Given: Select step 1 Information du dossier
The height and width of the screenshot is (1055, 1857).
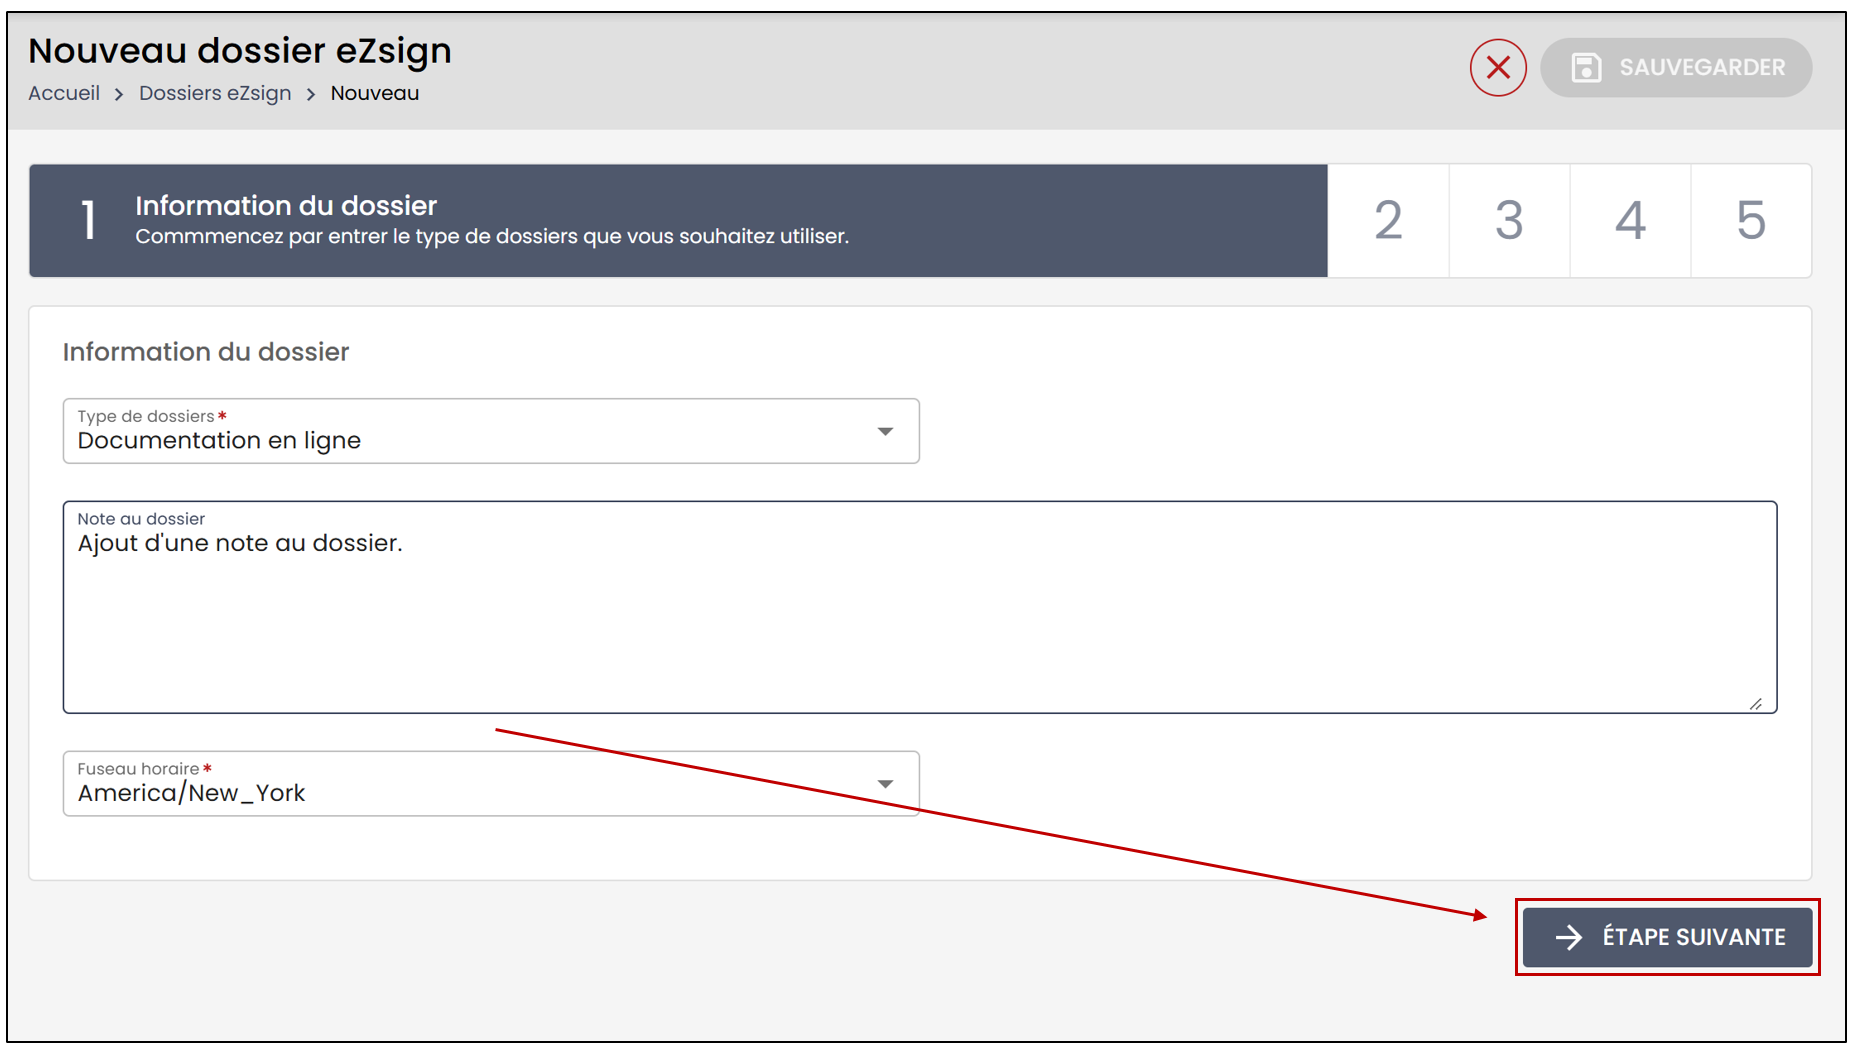Looking at the screenshot, I should point(678,221).
